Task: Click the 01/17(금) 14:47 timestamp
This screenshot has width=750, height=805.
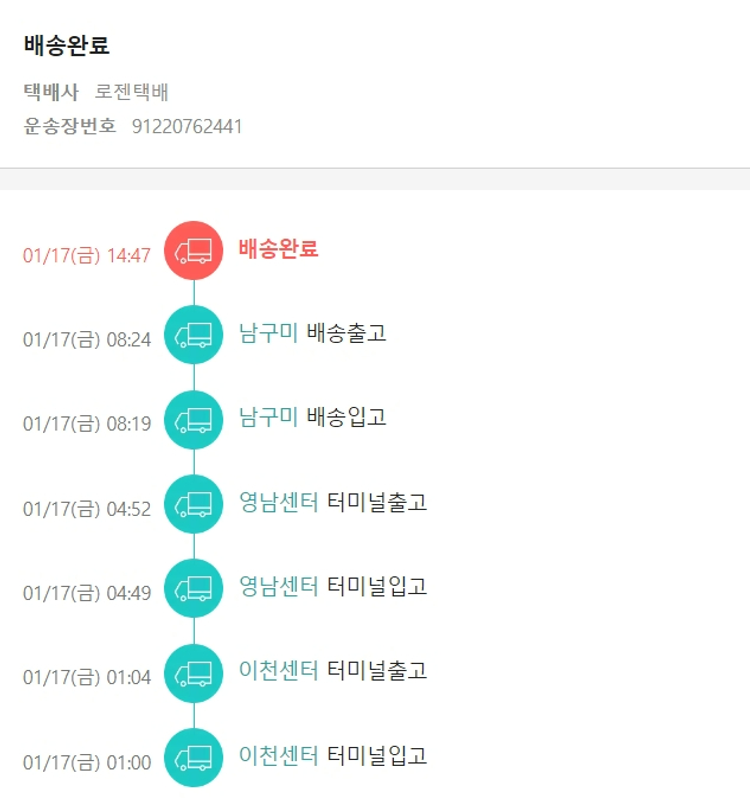Action: coord(87,255)
